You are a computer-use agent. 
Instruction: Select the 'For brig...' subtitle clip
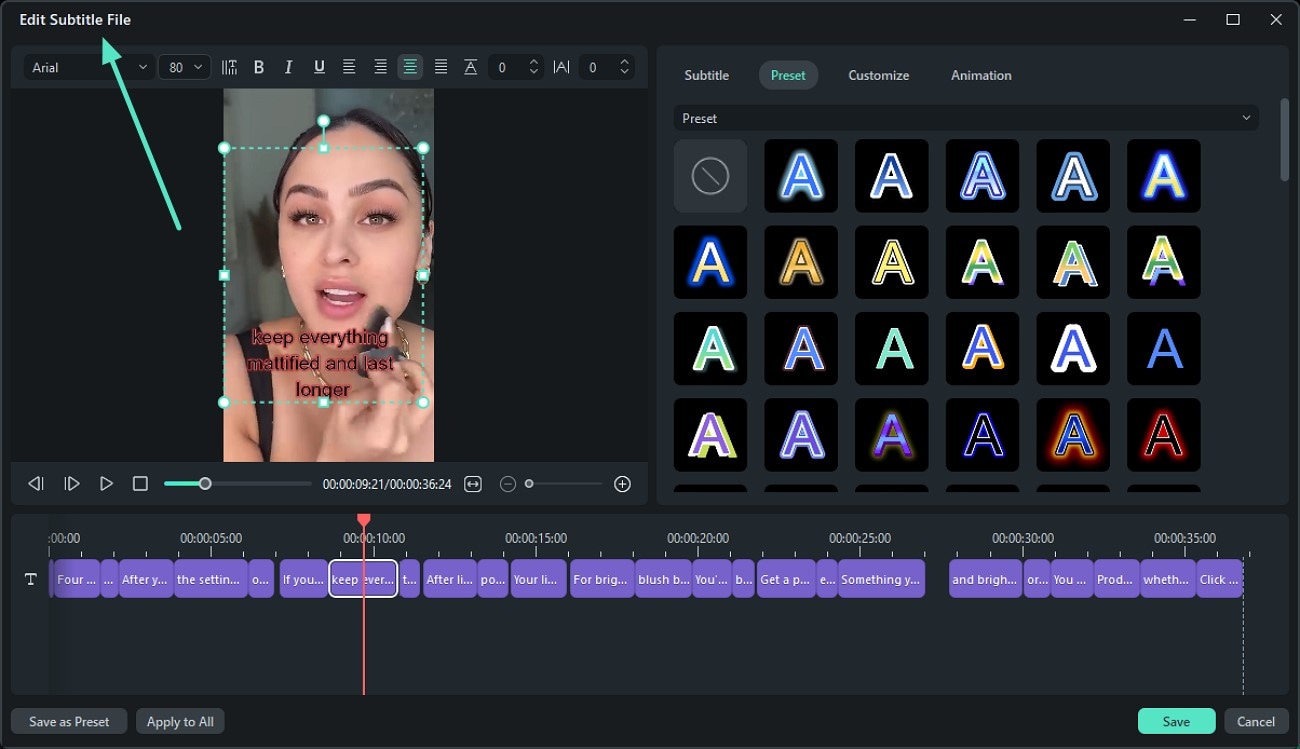click(602, 580)
